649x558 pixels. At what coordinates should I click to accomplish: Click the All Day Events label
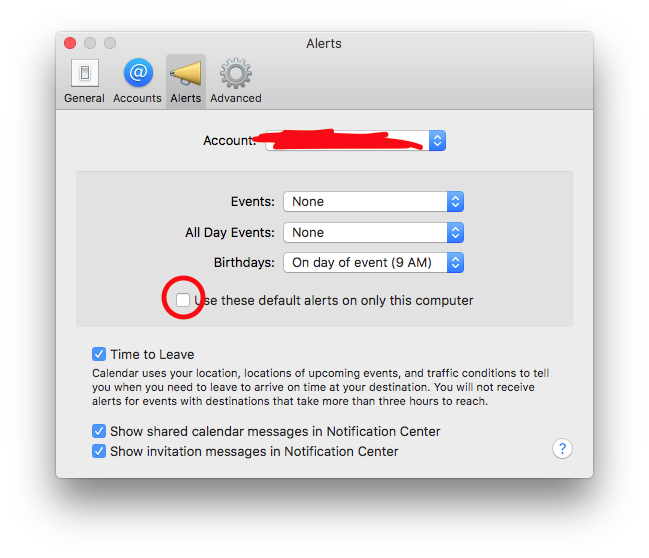point(230,232)
